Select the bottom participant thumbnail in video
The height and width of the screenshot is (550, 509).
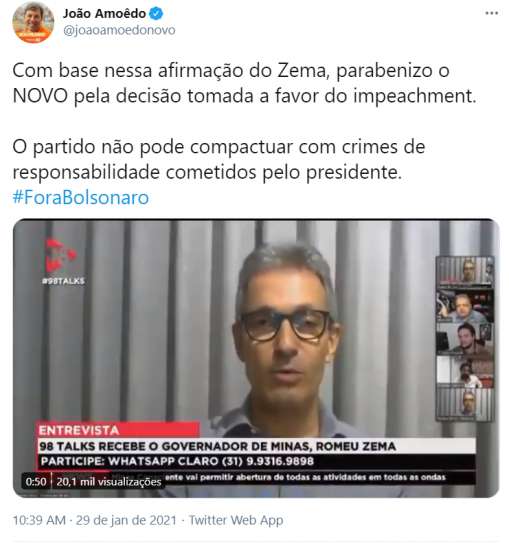465,404
